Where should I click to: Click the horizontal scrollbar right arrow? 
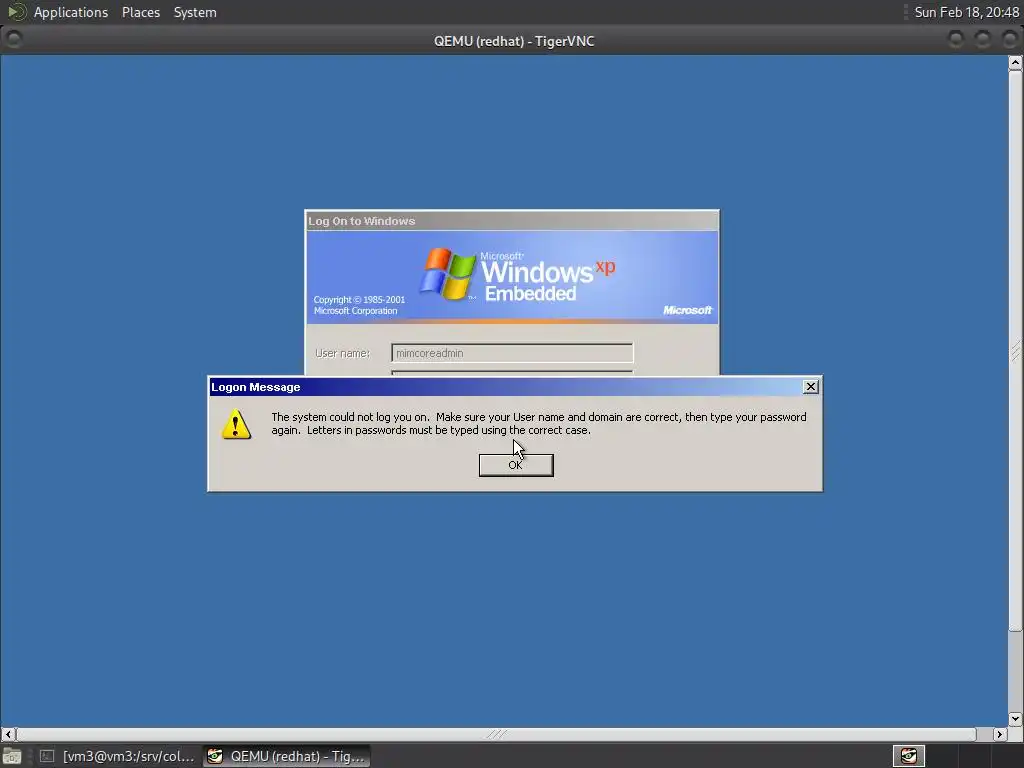click(x=999, y=734)
